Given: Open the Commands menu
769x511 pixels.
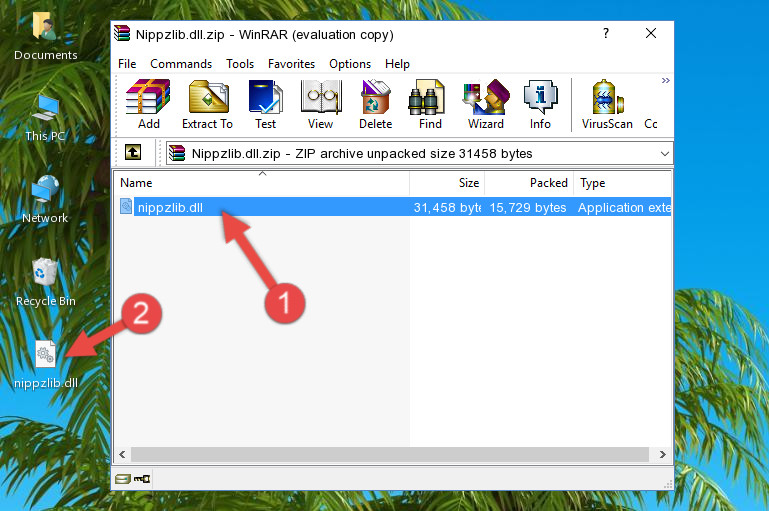Looking at the screenshot, I should pos(181,64).
